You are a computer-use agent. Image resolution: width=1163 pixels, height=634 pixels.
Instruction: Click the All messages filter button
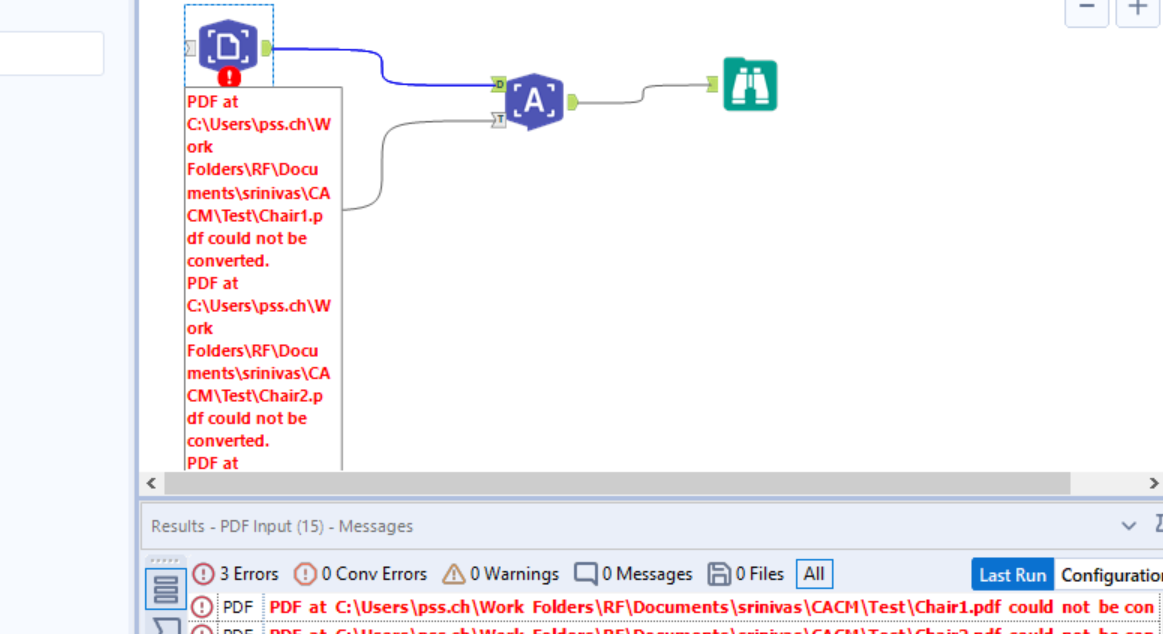813,574
